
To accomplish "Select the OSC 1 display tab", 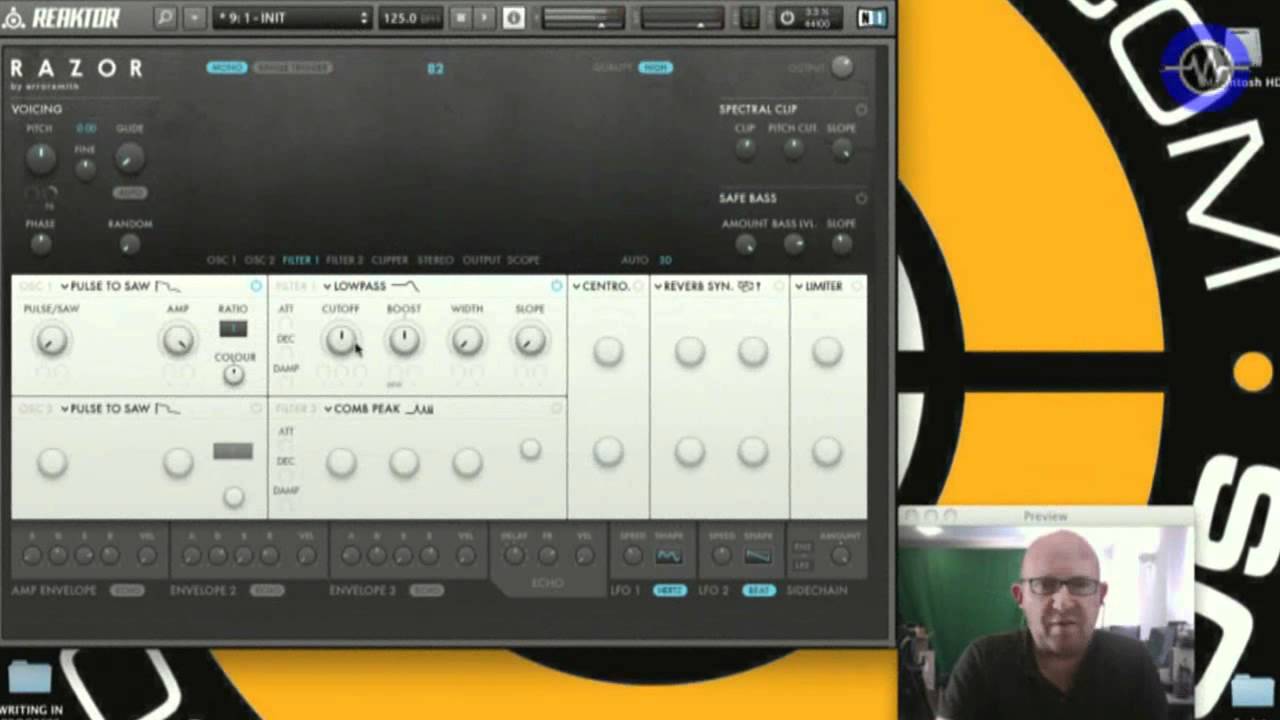I will click(221, 260).
